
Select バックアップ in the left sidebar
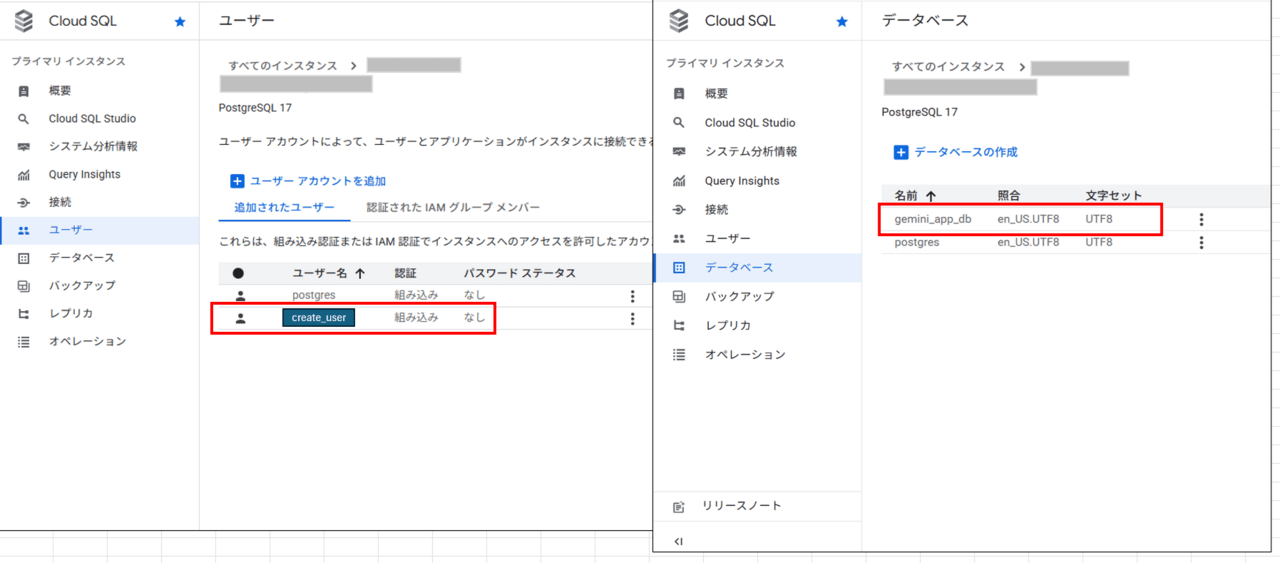click(82, 286)
